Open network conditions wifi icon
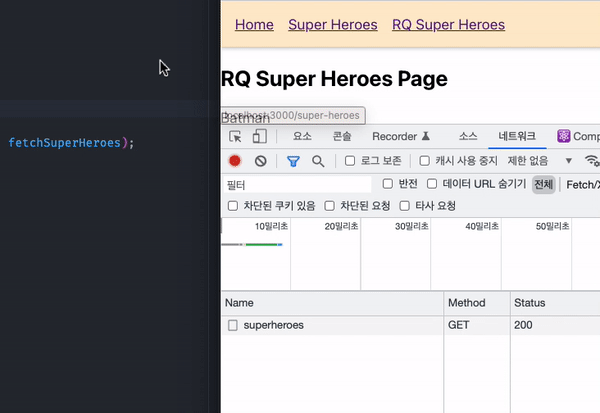The width and height of the screenshot is (600, 413). pyautogui.click(x=592, y=161)
